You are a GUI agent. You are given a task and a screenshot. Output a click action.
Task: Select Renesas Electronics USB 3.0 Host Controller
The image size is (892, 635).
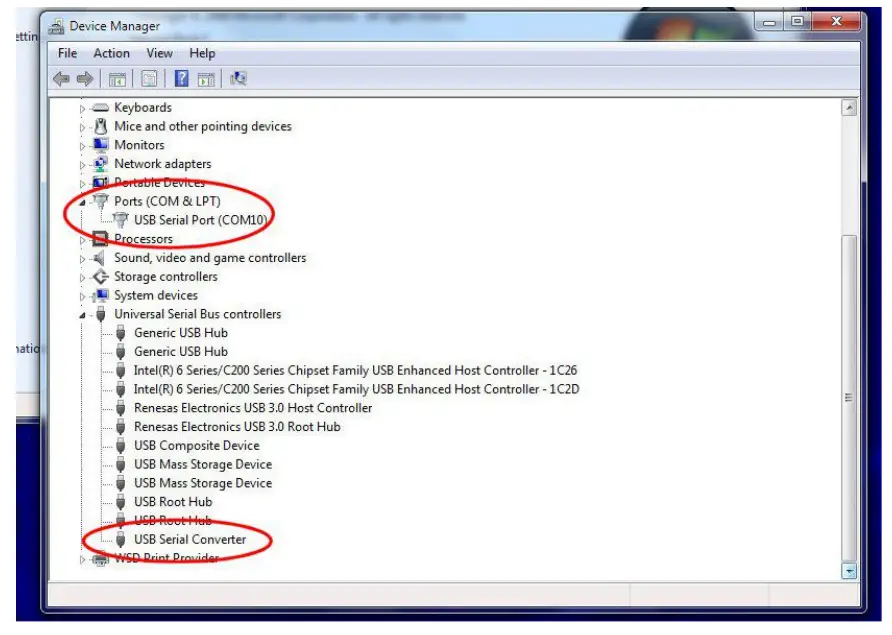tap(253, 408)
